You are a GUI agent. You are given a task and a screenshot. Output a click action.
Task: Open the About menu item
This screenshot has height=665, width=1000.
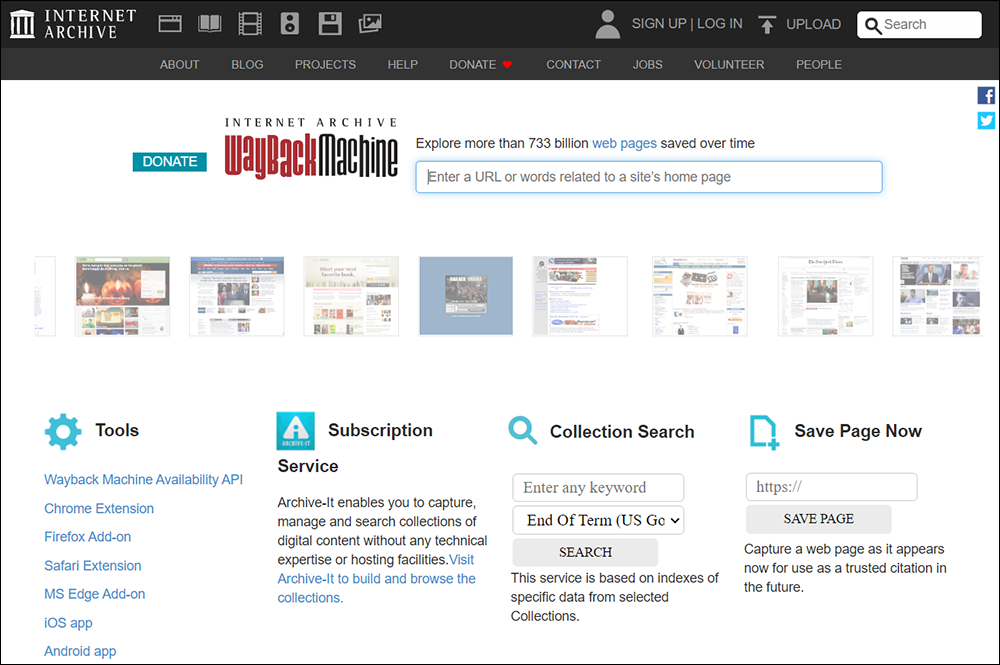(x=180, y=64)
